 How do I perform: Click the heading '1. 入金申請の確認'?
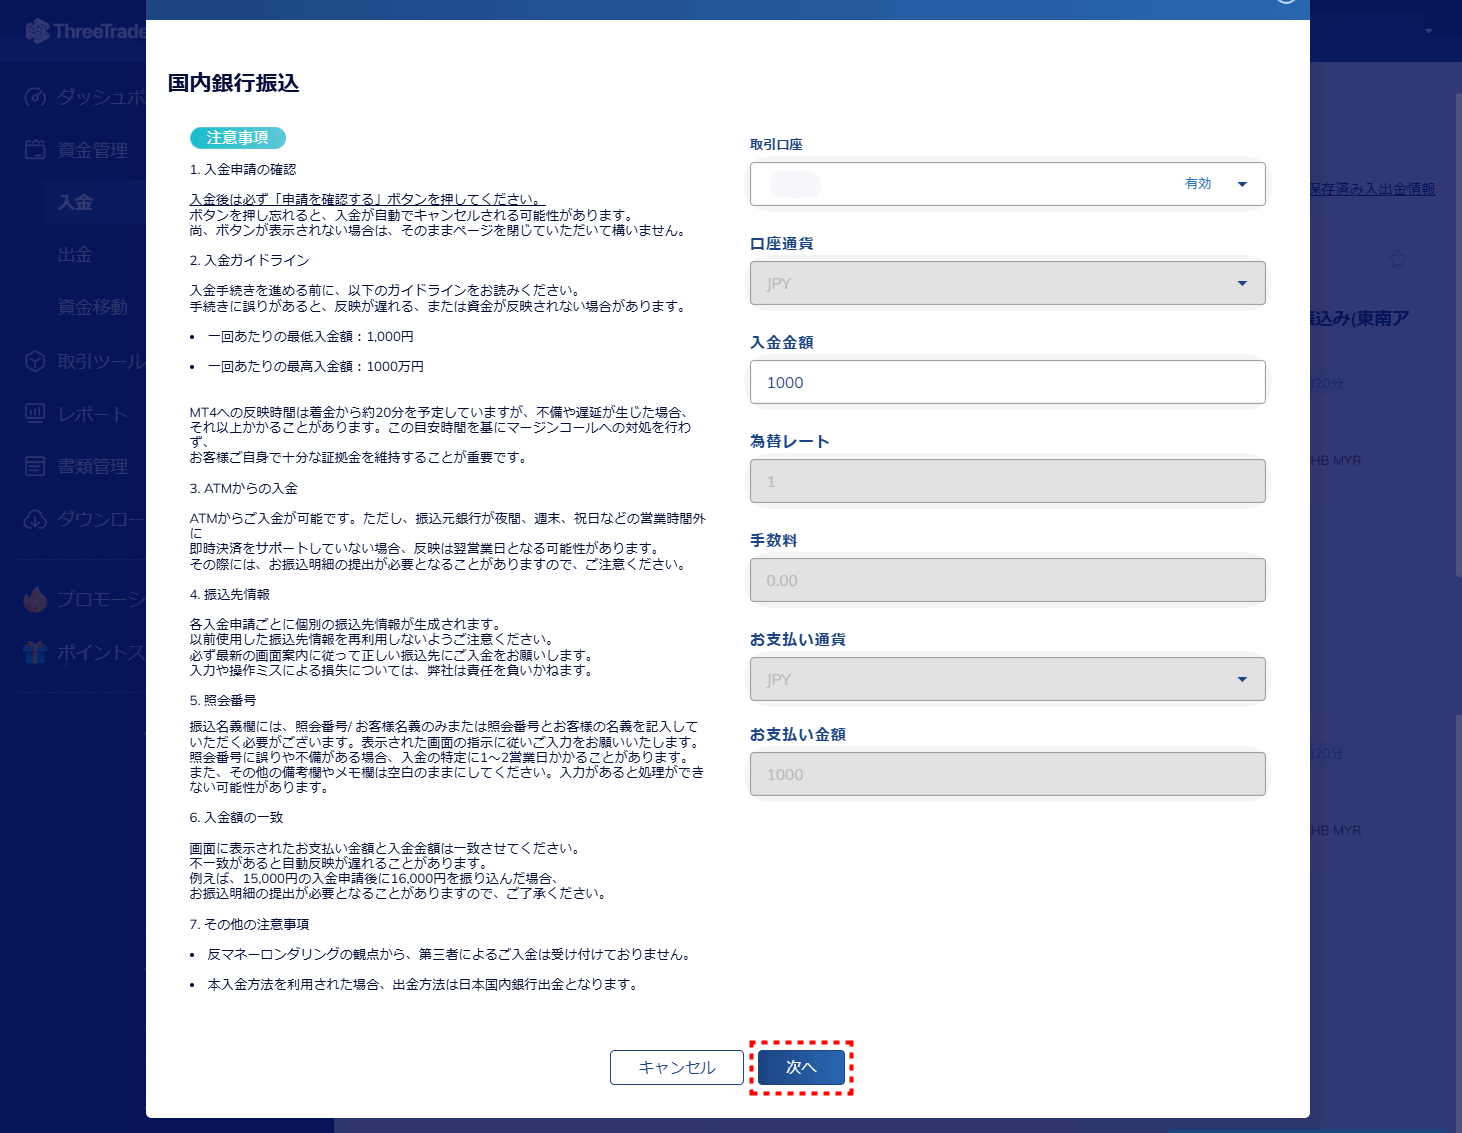[x=243, y=170]
